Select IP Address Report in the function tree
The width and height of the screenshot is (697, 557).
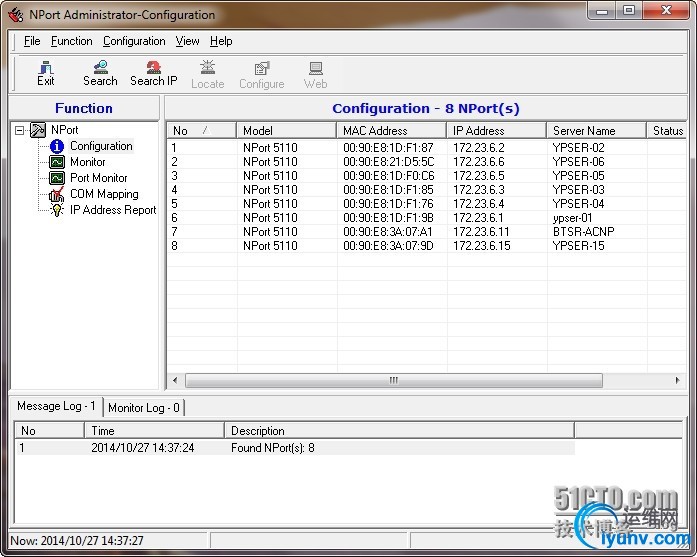pyautogui.click(x=113, y=210)
